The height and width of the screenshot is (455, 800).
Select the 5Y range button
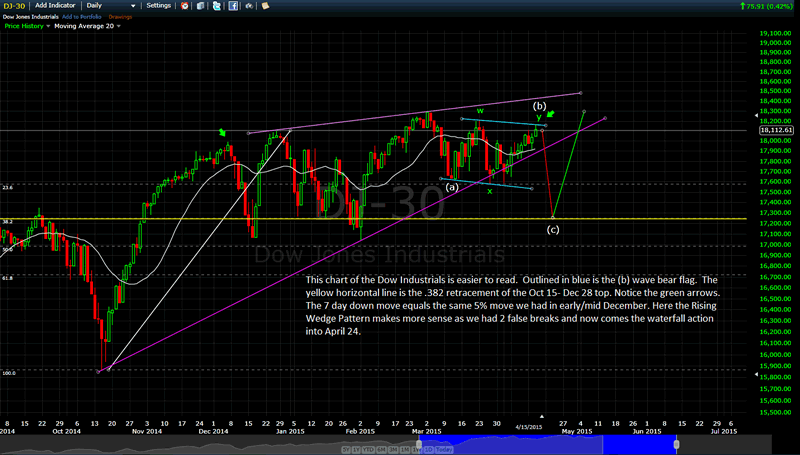pos(346,449)
